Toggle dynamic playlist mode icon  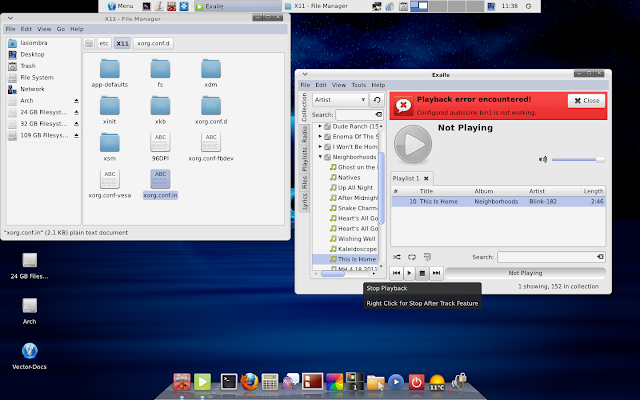click(427, 257)
